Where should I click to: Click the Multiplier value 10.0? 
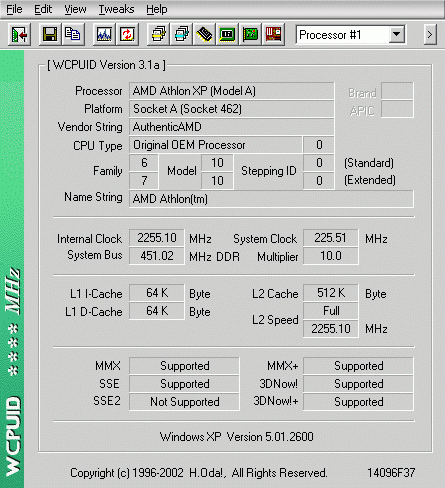(x=331, y=256)
